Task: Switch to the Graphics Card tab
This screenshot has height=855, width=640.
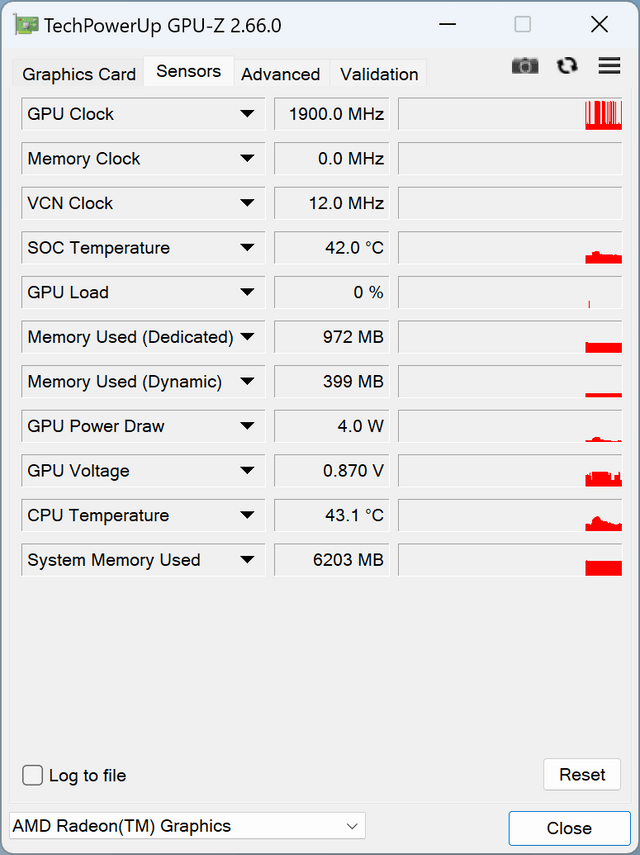Action: pos(79,74)
